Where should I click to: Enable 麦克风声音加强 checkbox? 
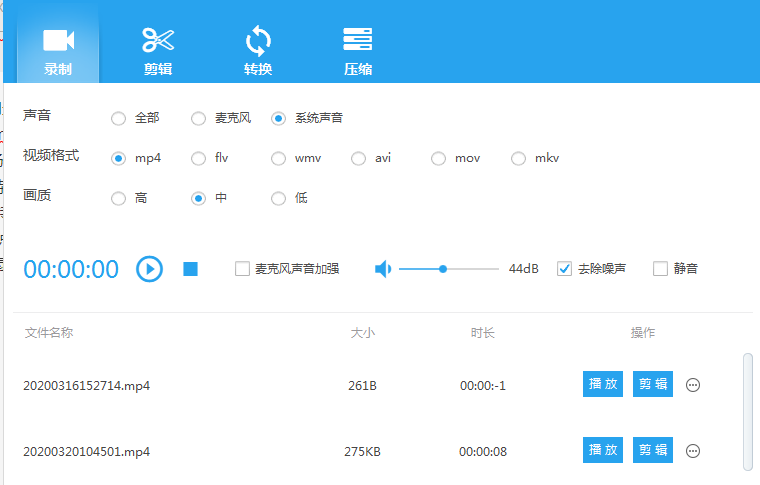pos(242,268)
